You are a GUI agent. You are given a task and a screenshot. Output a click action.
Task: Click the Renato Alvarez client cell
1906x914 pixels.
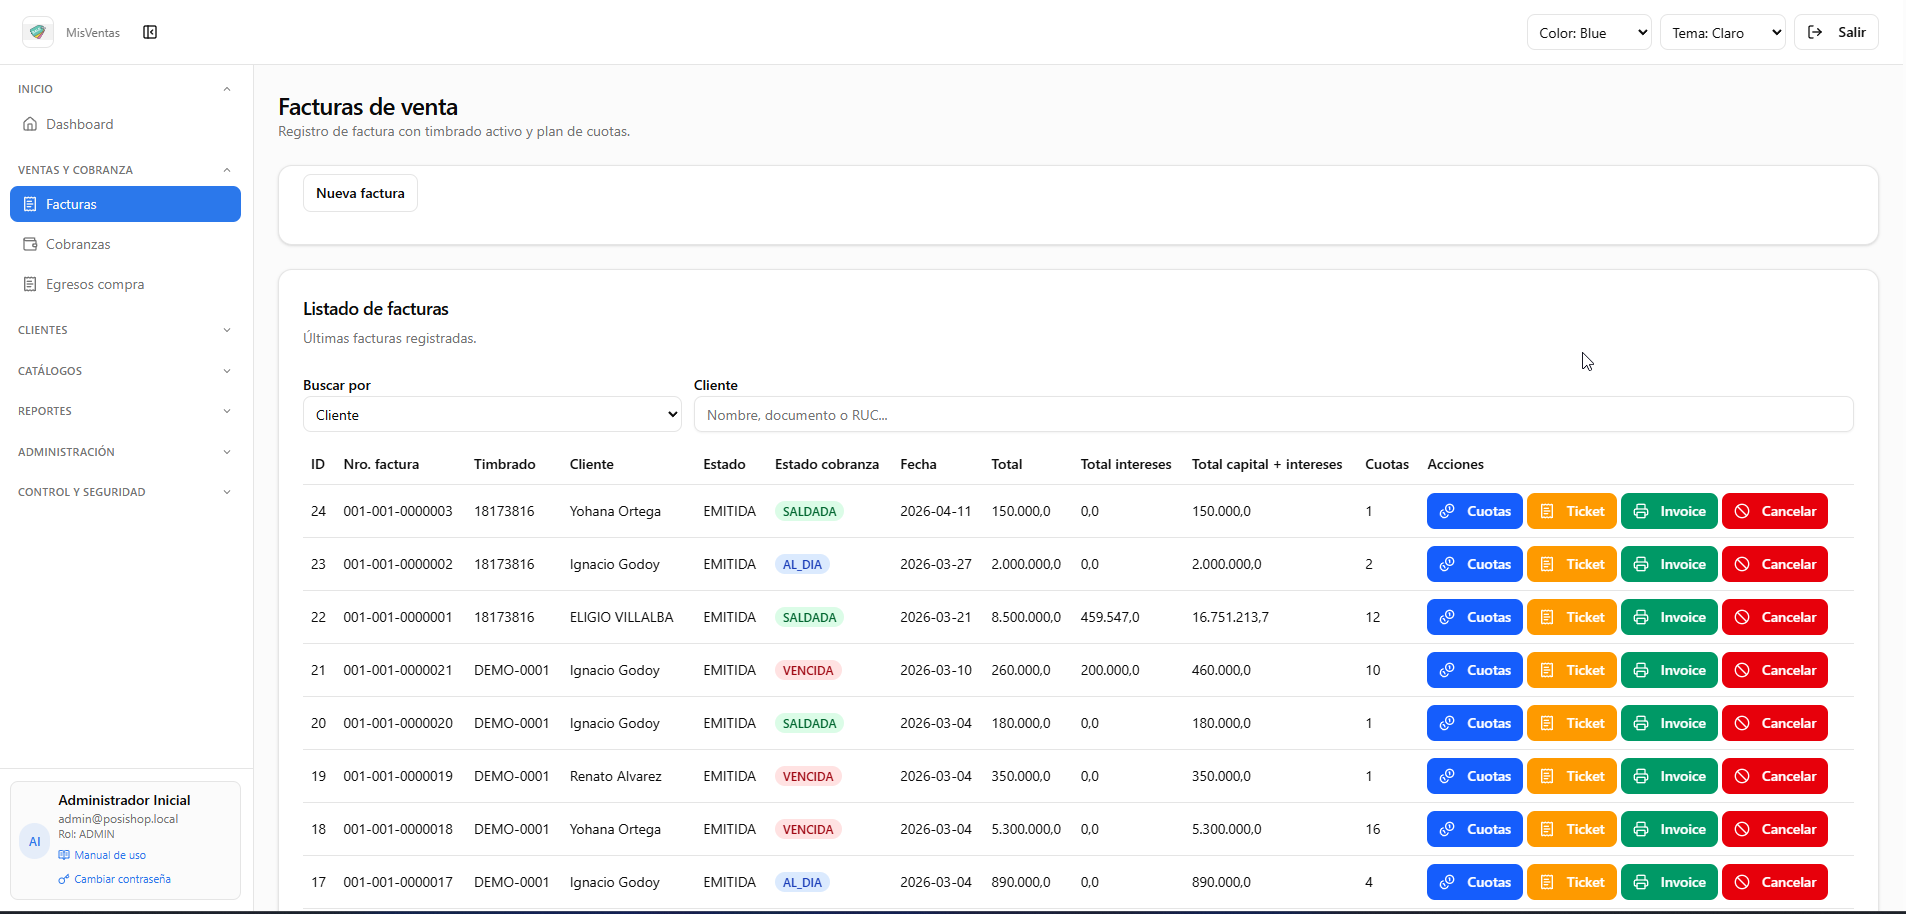click(x=616, y=776)
